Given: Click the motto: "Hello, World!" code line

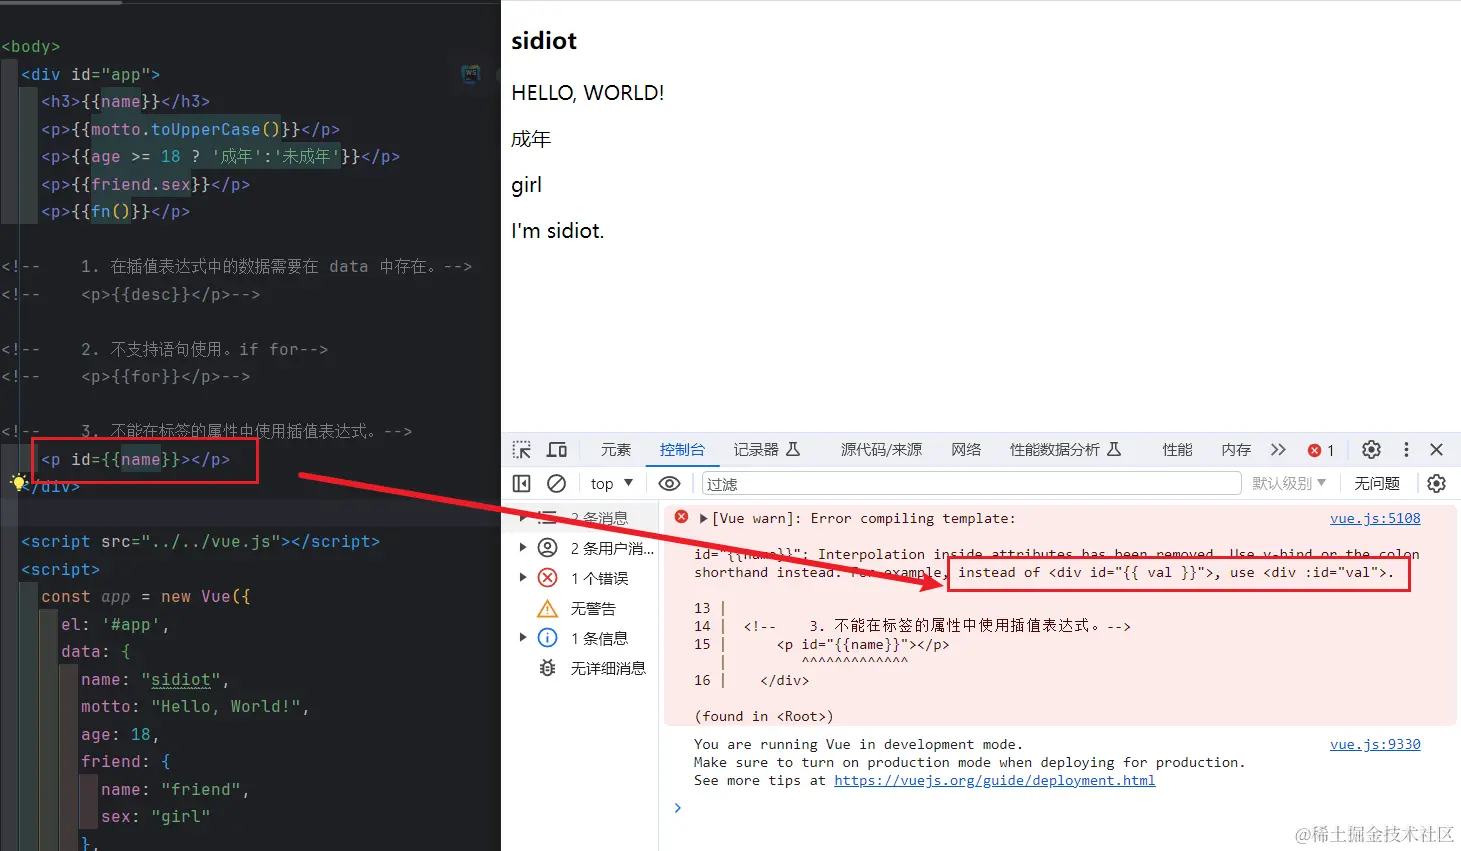Looking at the screenshot, I should click(195, 706).
